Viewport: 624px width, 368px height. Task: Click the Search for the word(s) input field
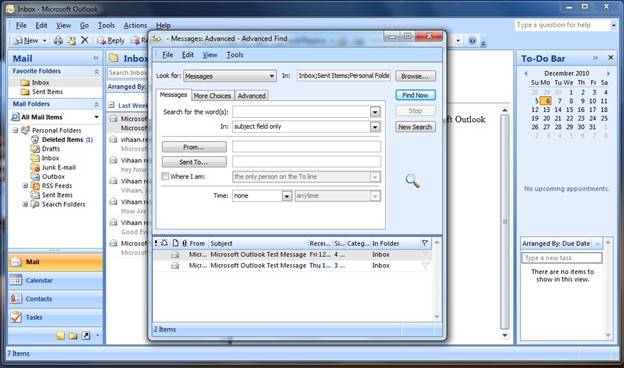pyautogui.click(x=302, y=112)
